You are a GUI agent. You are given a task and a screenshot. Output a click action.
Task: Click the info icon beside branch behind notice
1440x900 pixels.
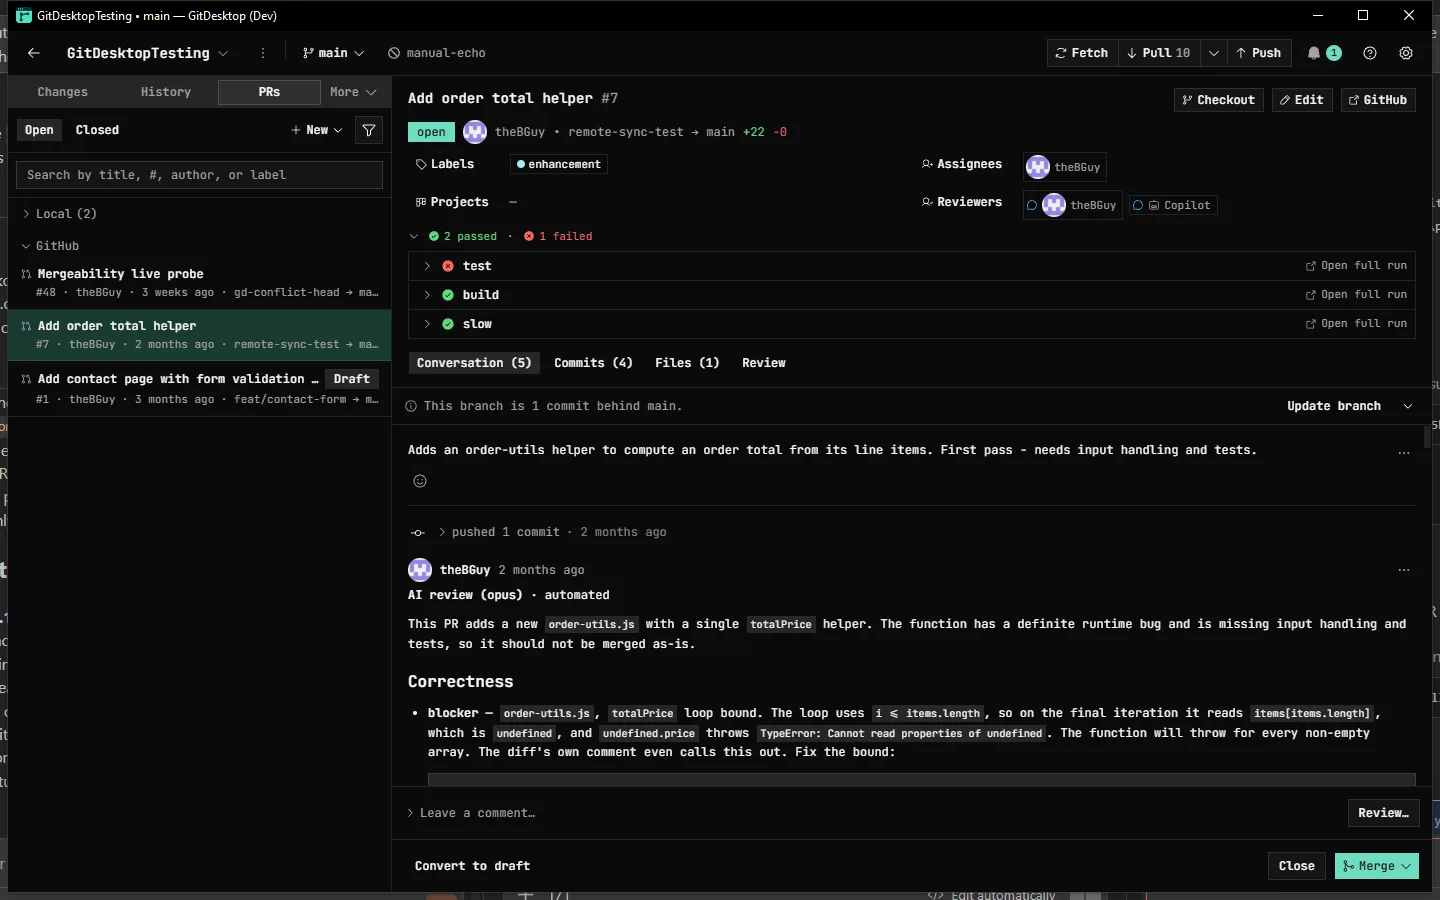tap(411, 406)
